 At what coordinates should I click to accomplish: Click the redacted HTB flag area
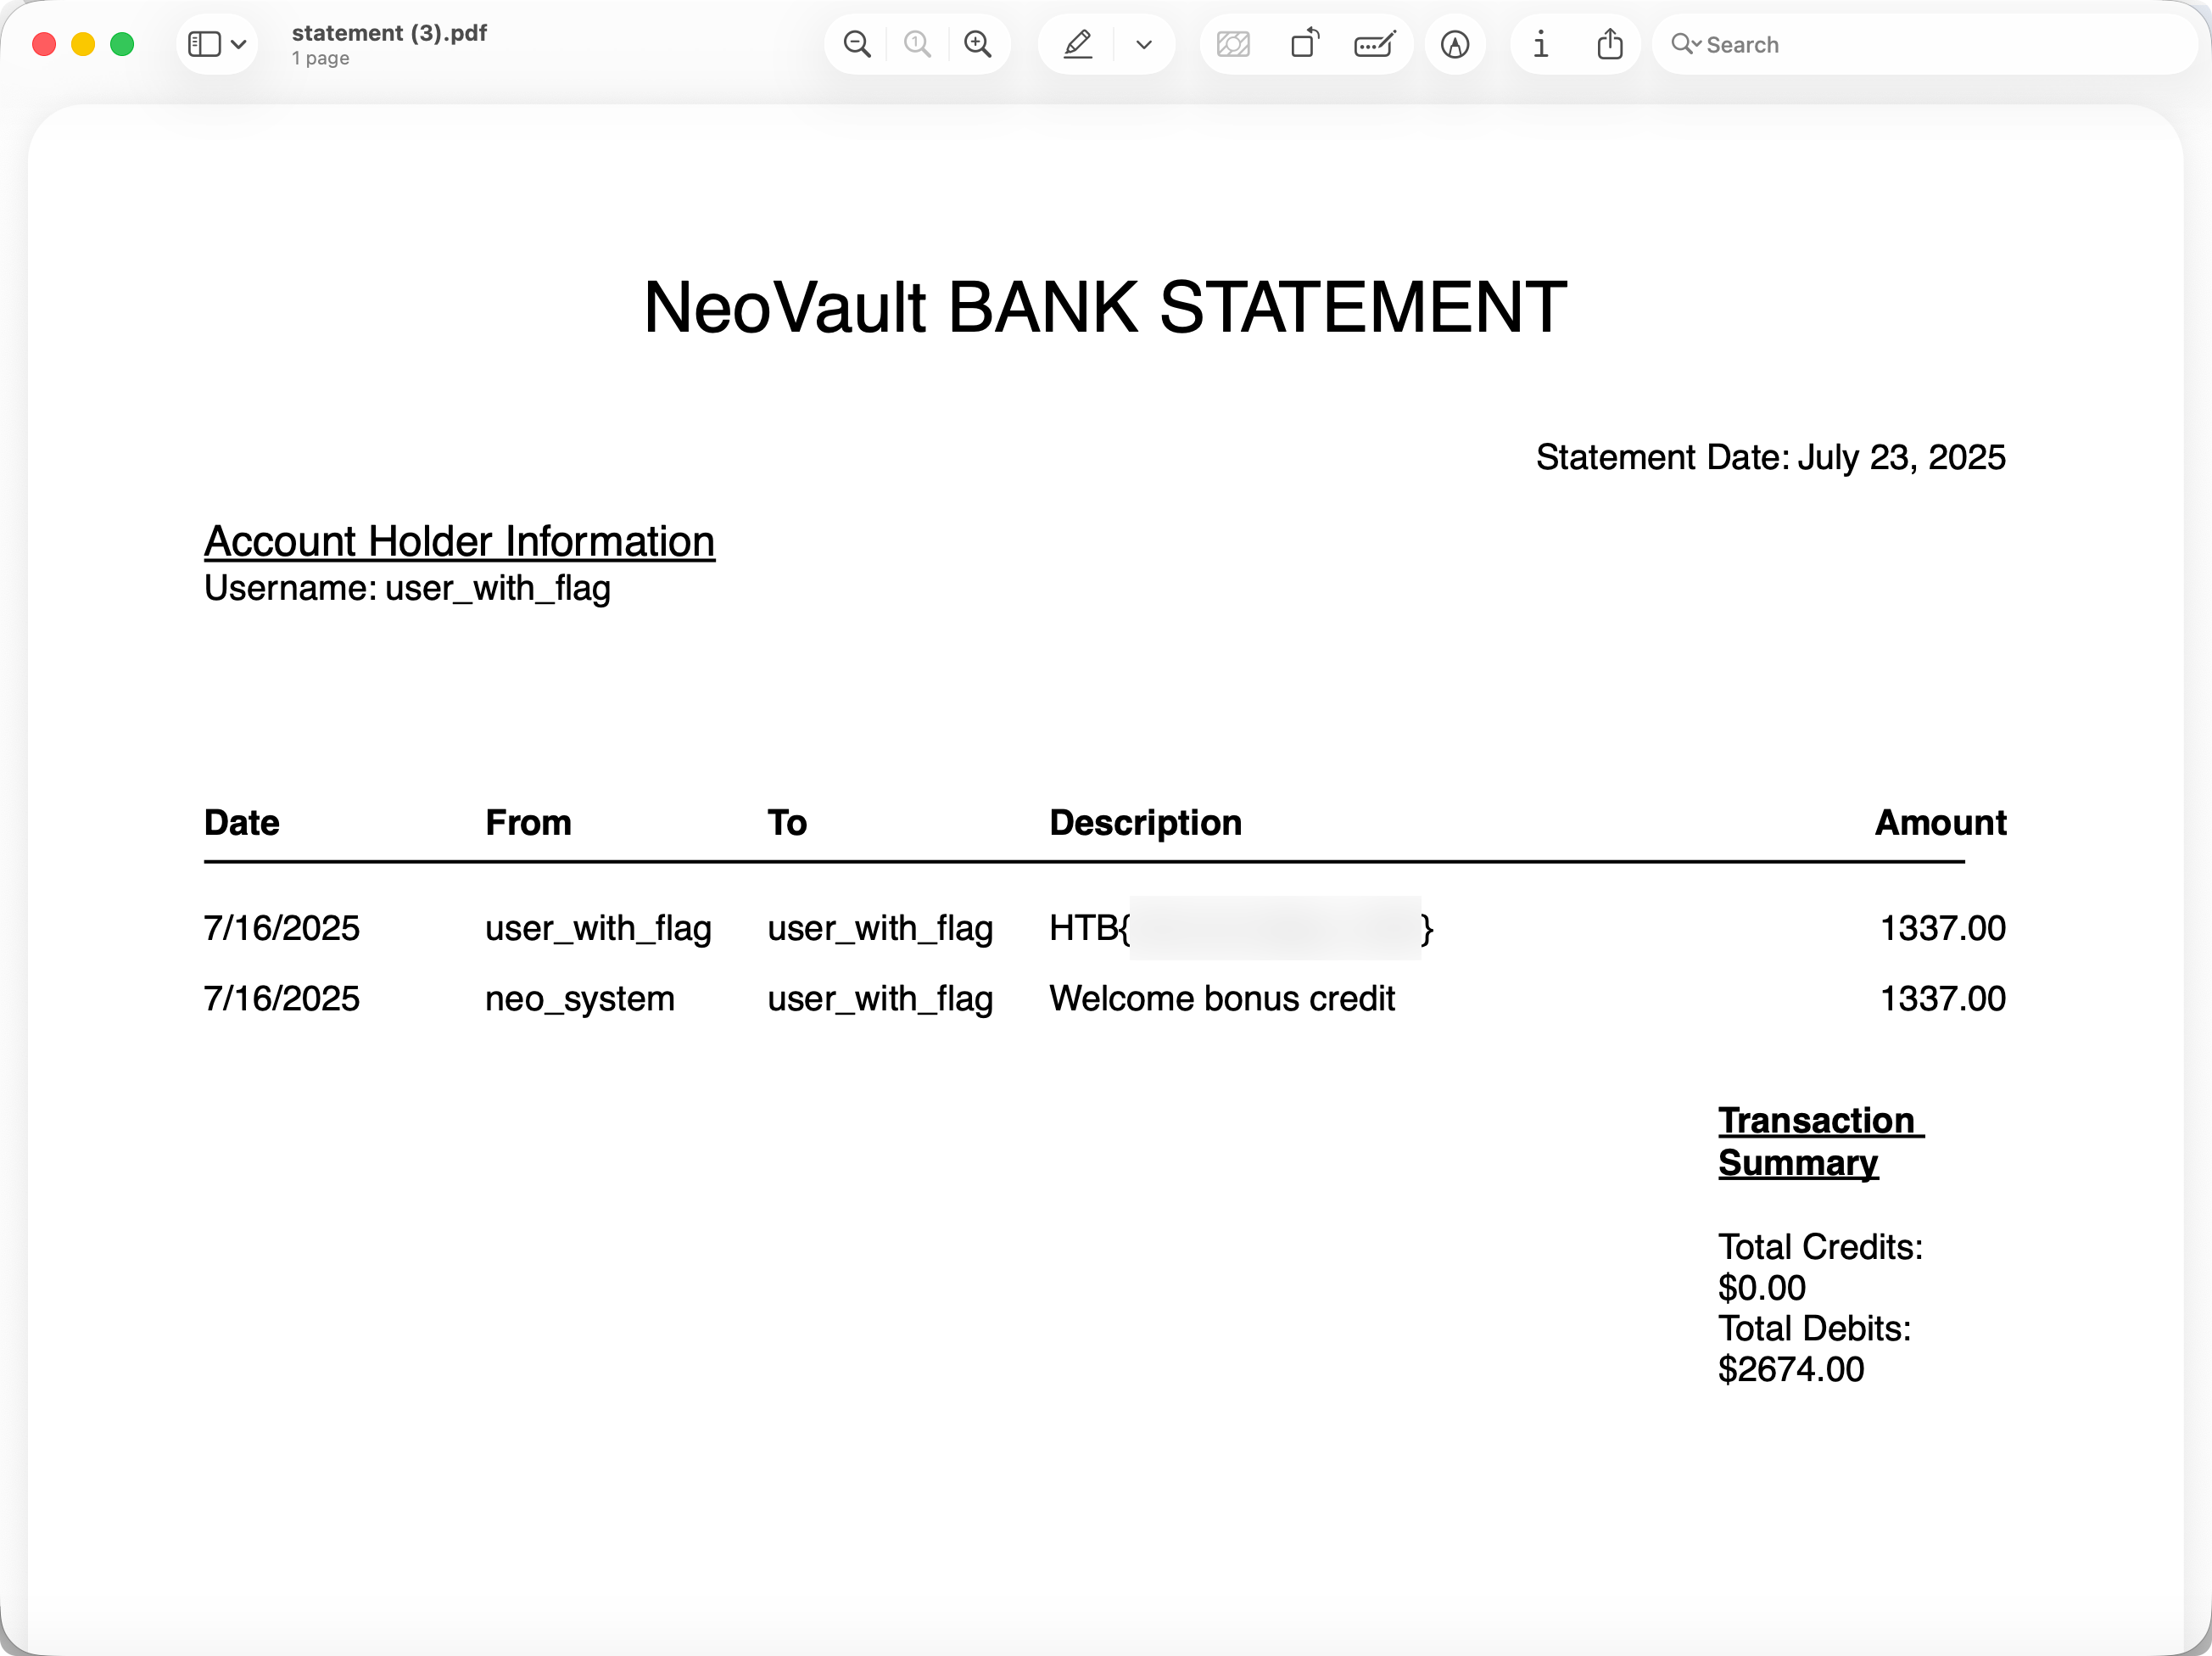tap(1274, 928)
